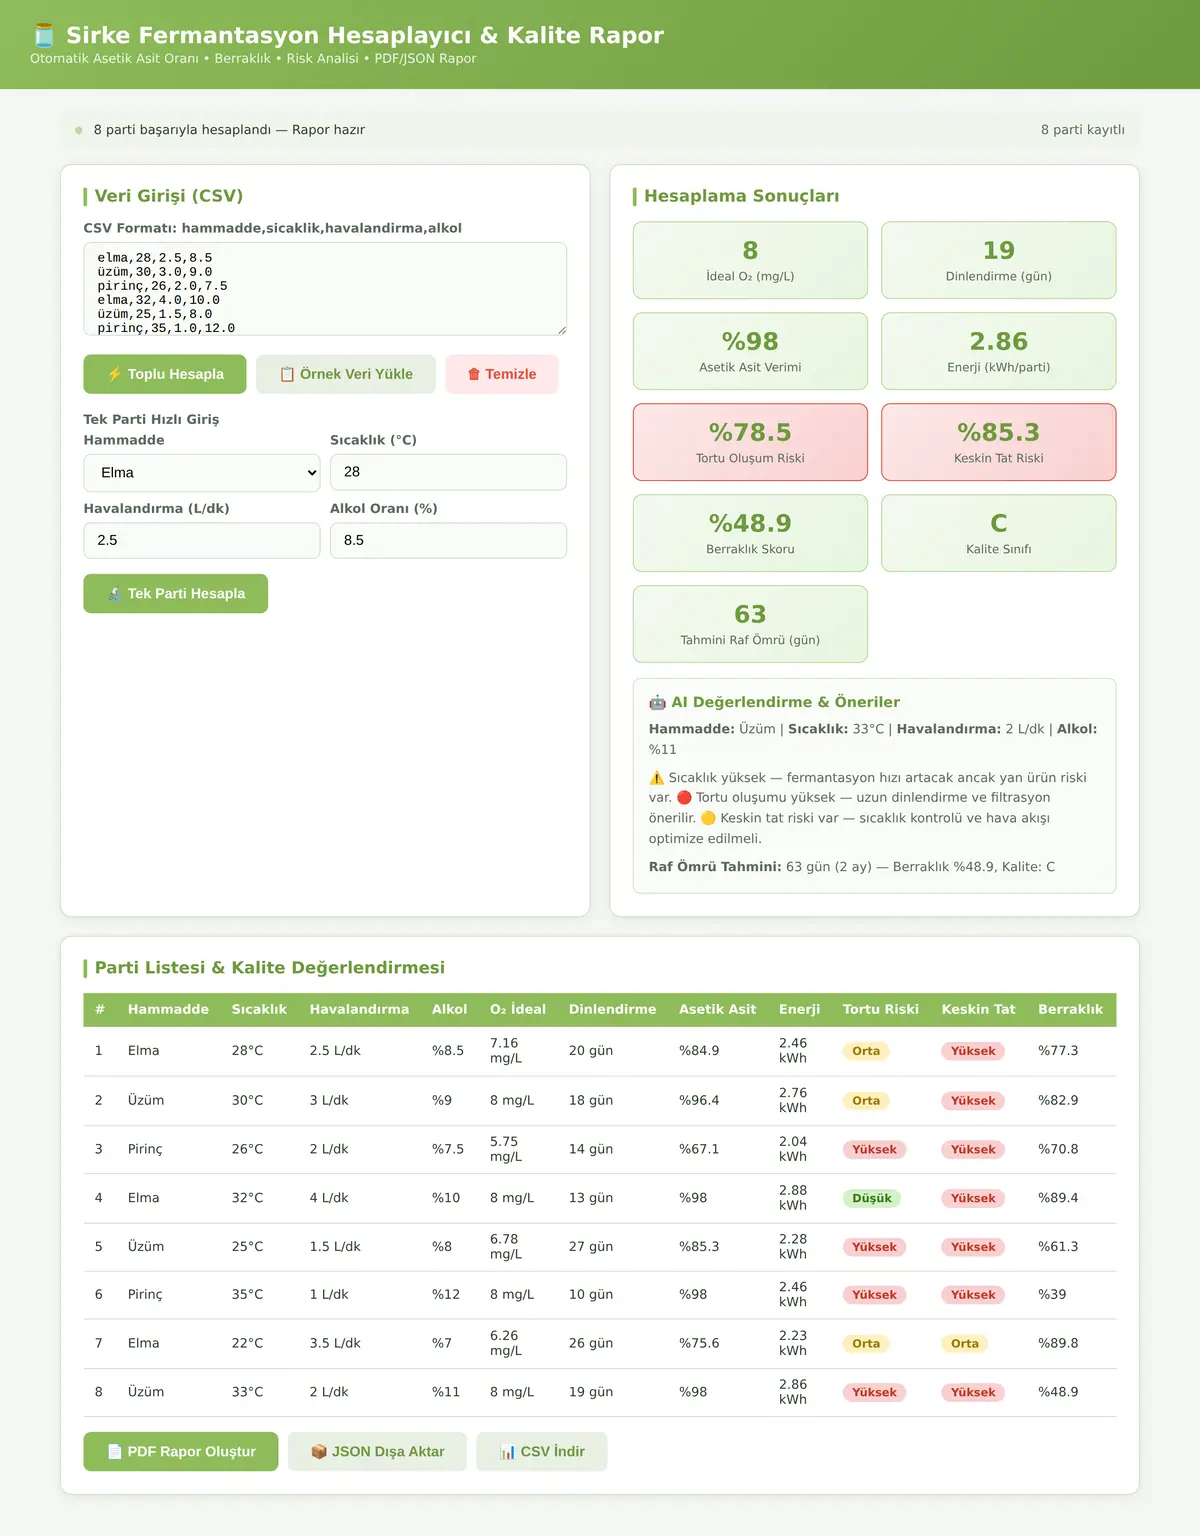
Task: Click the Tahmini Raf Ömrü 63 card
Action: coord(750,624)
